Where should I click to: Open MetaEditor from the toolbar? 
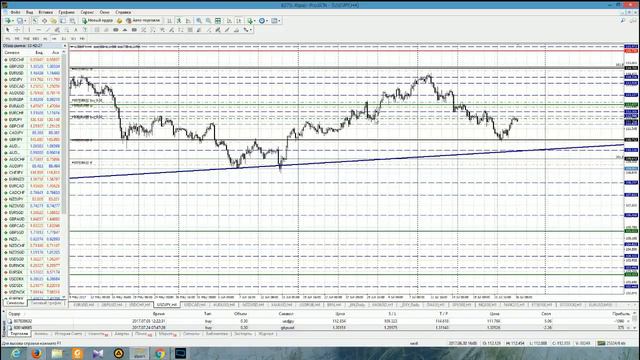click(x=119, y=20)
